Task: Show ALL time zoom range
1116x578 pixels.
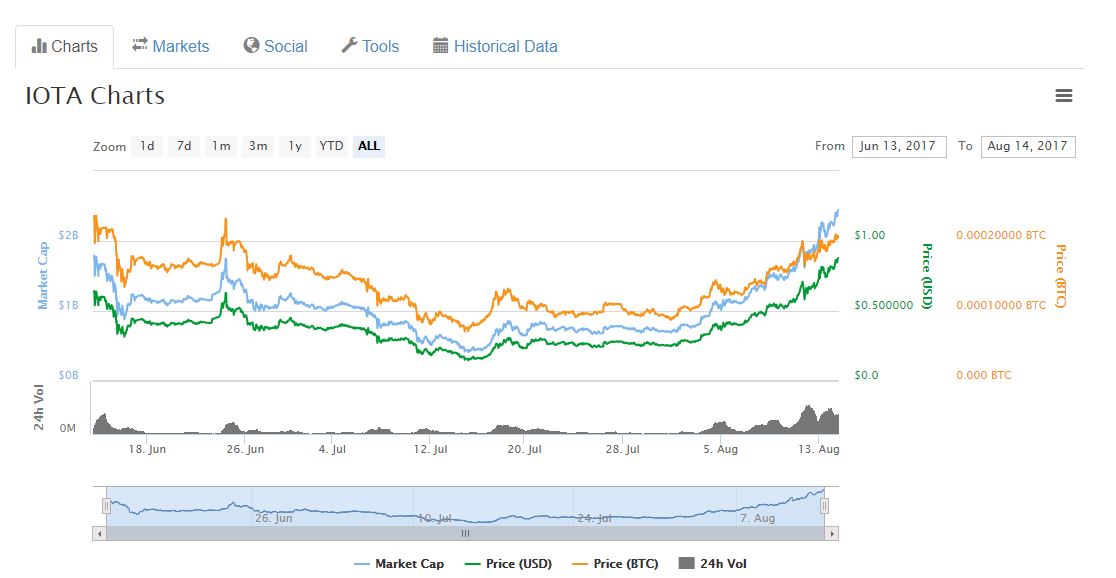Action: 369,146
